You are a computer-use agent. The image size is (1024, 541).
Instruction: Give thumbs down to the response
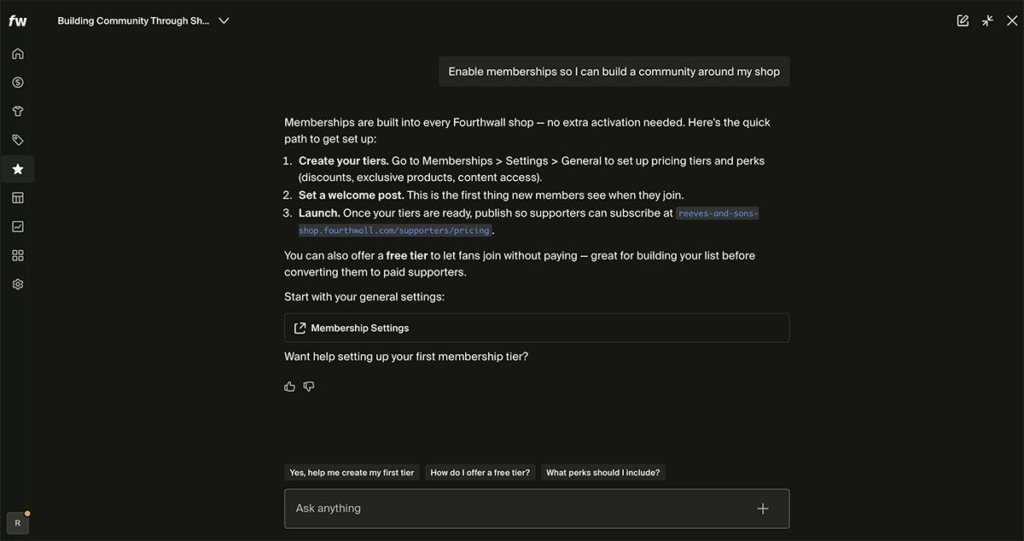(309, 387)
